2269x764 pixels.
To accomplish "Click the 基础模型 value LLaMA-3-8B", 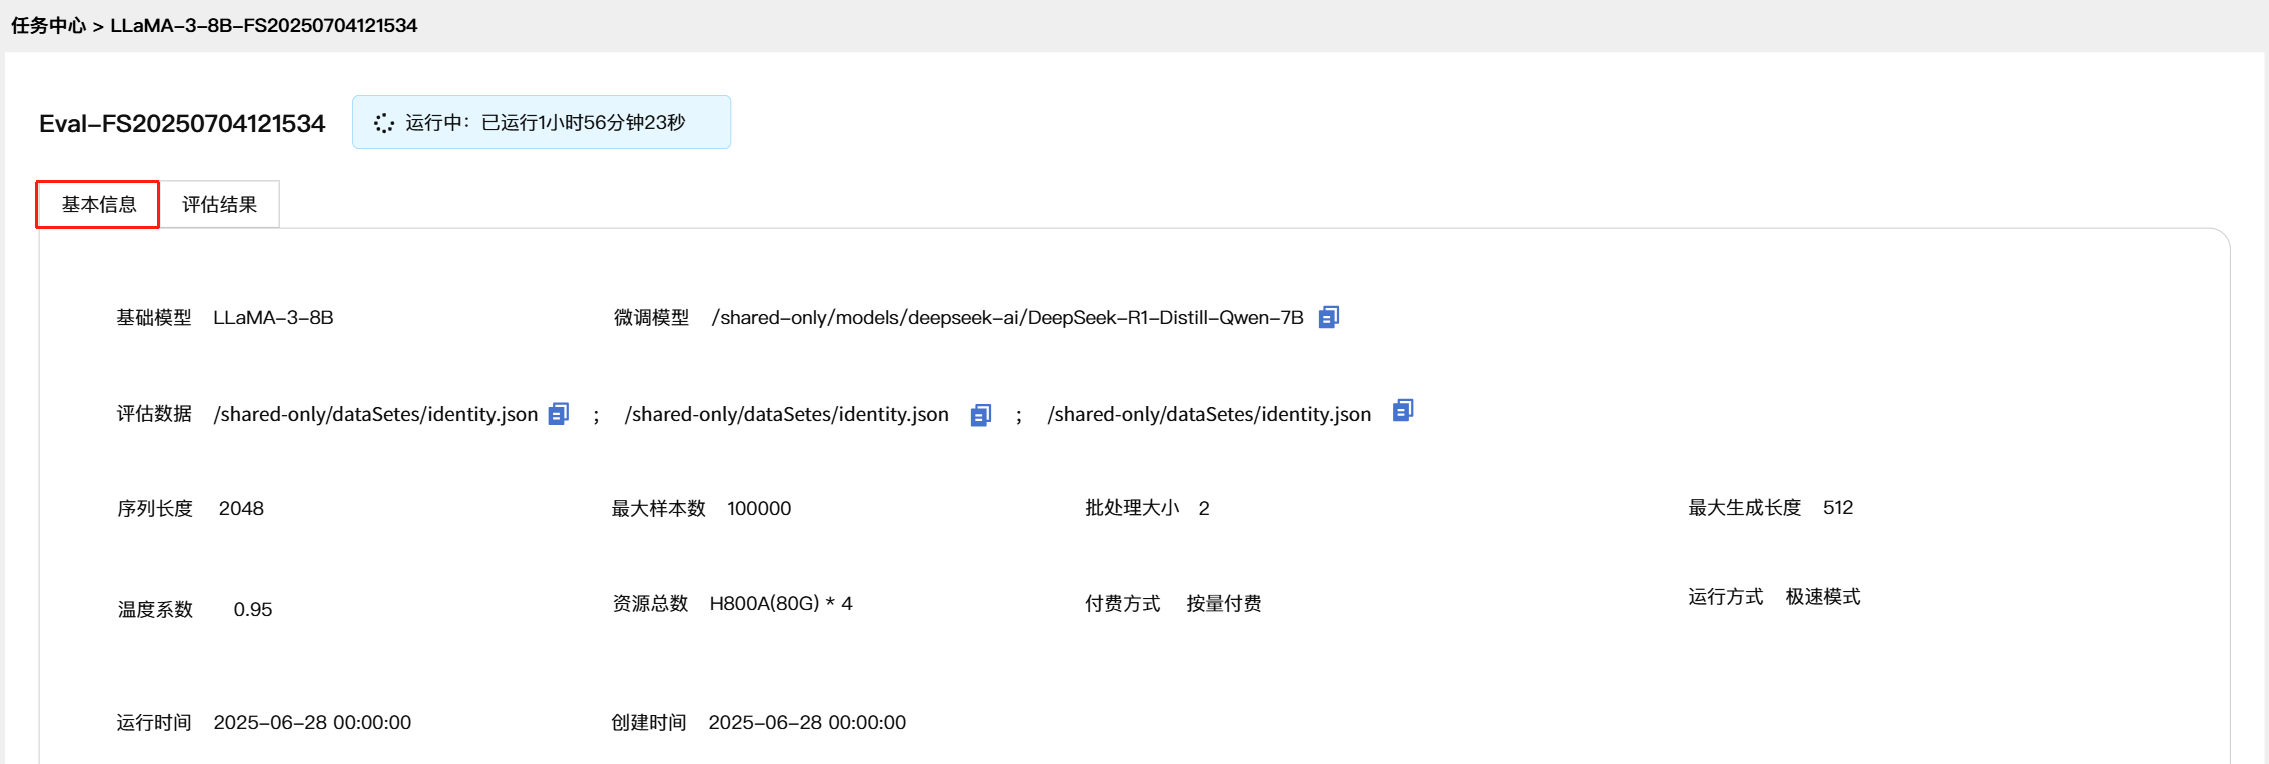I will (273, 317).
